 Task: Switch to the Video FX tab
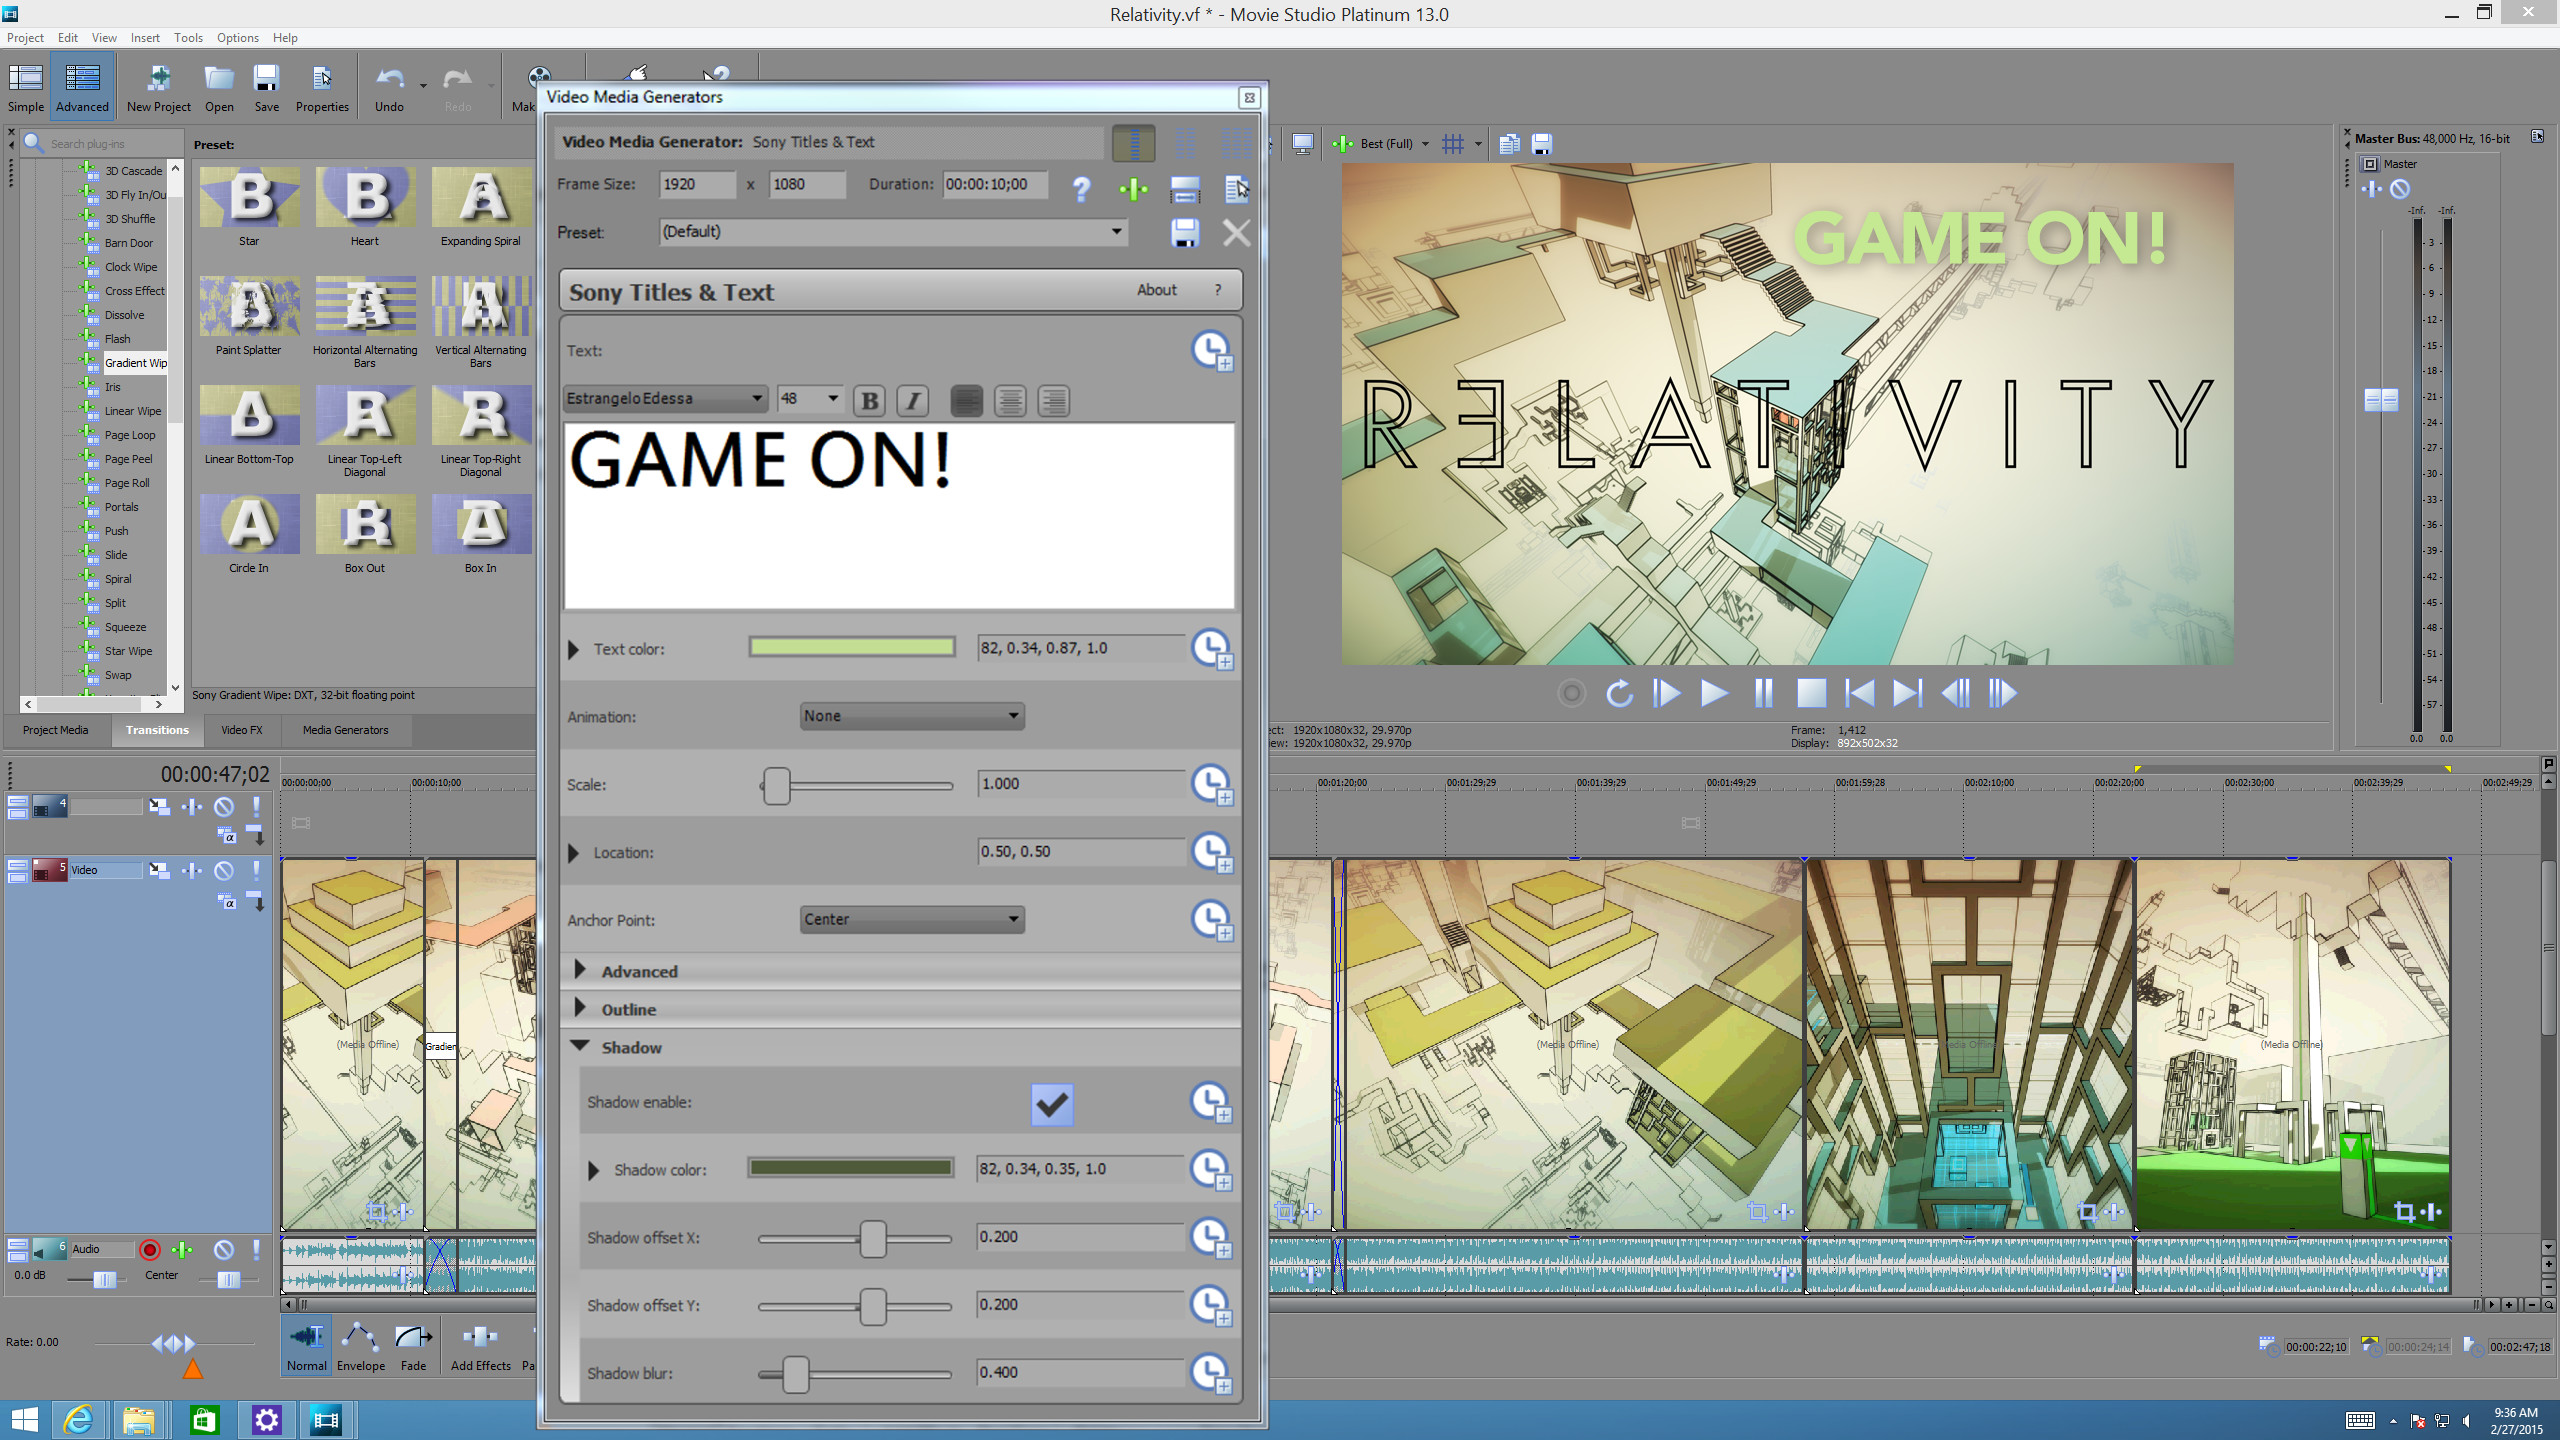point(241,730)
